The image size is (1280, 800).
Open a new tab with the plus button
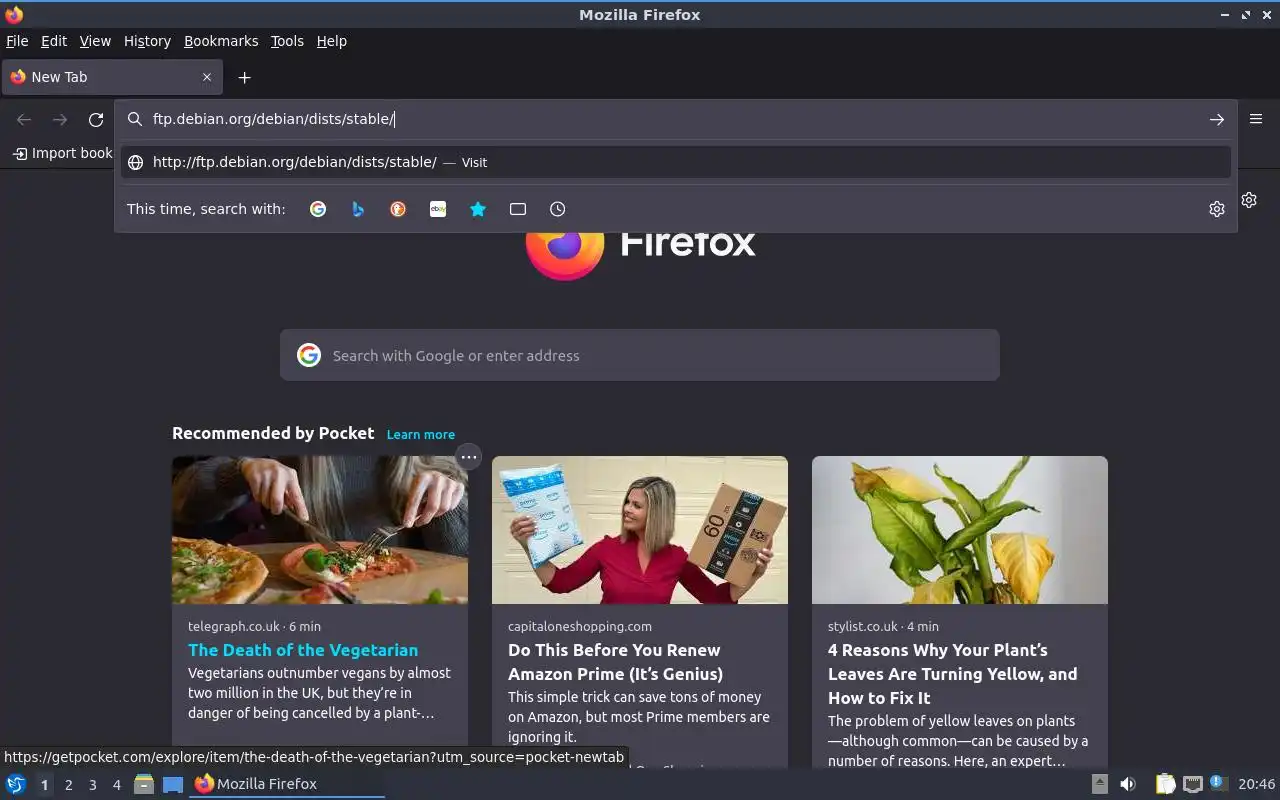(x=244, y=77)
